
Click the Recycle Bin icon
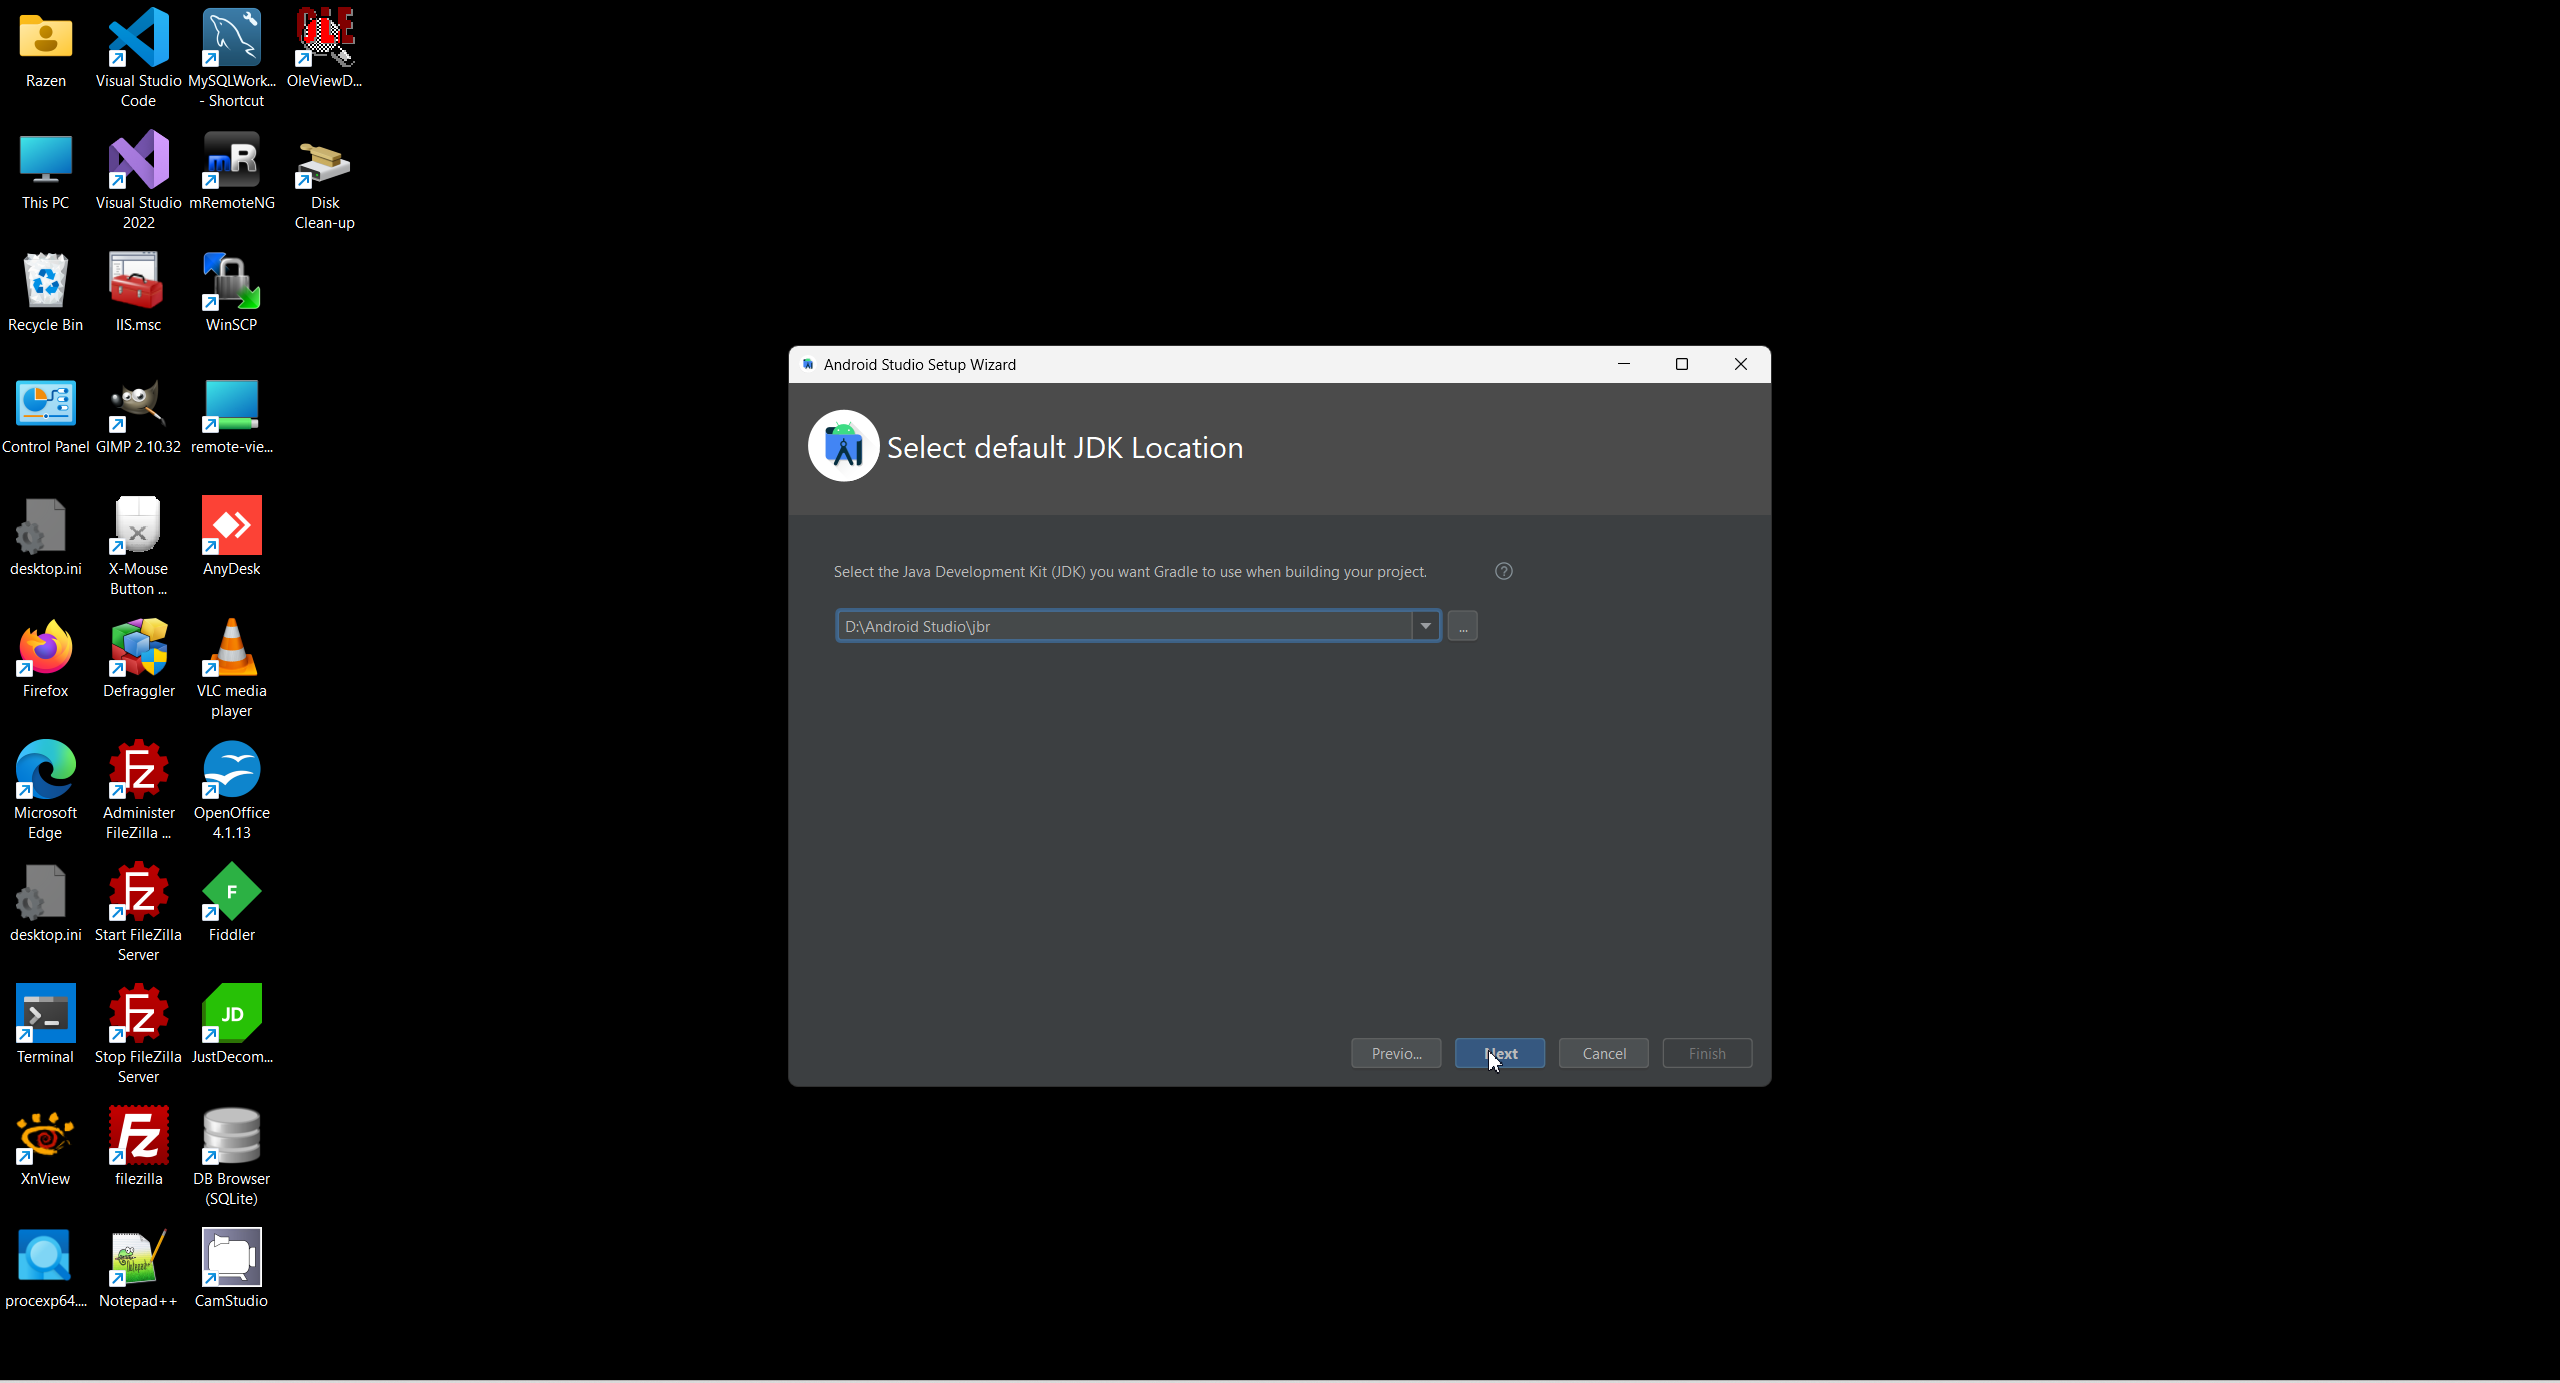[45, 284]
